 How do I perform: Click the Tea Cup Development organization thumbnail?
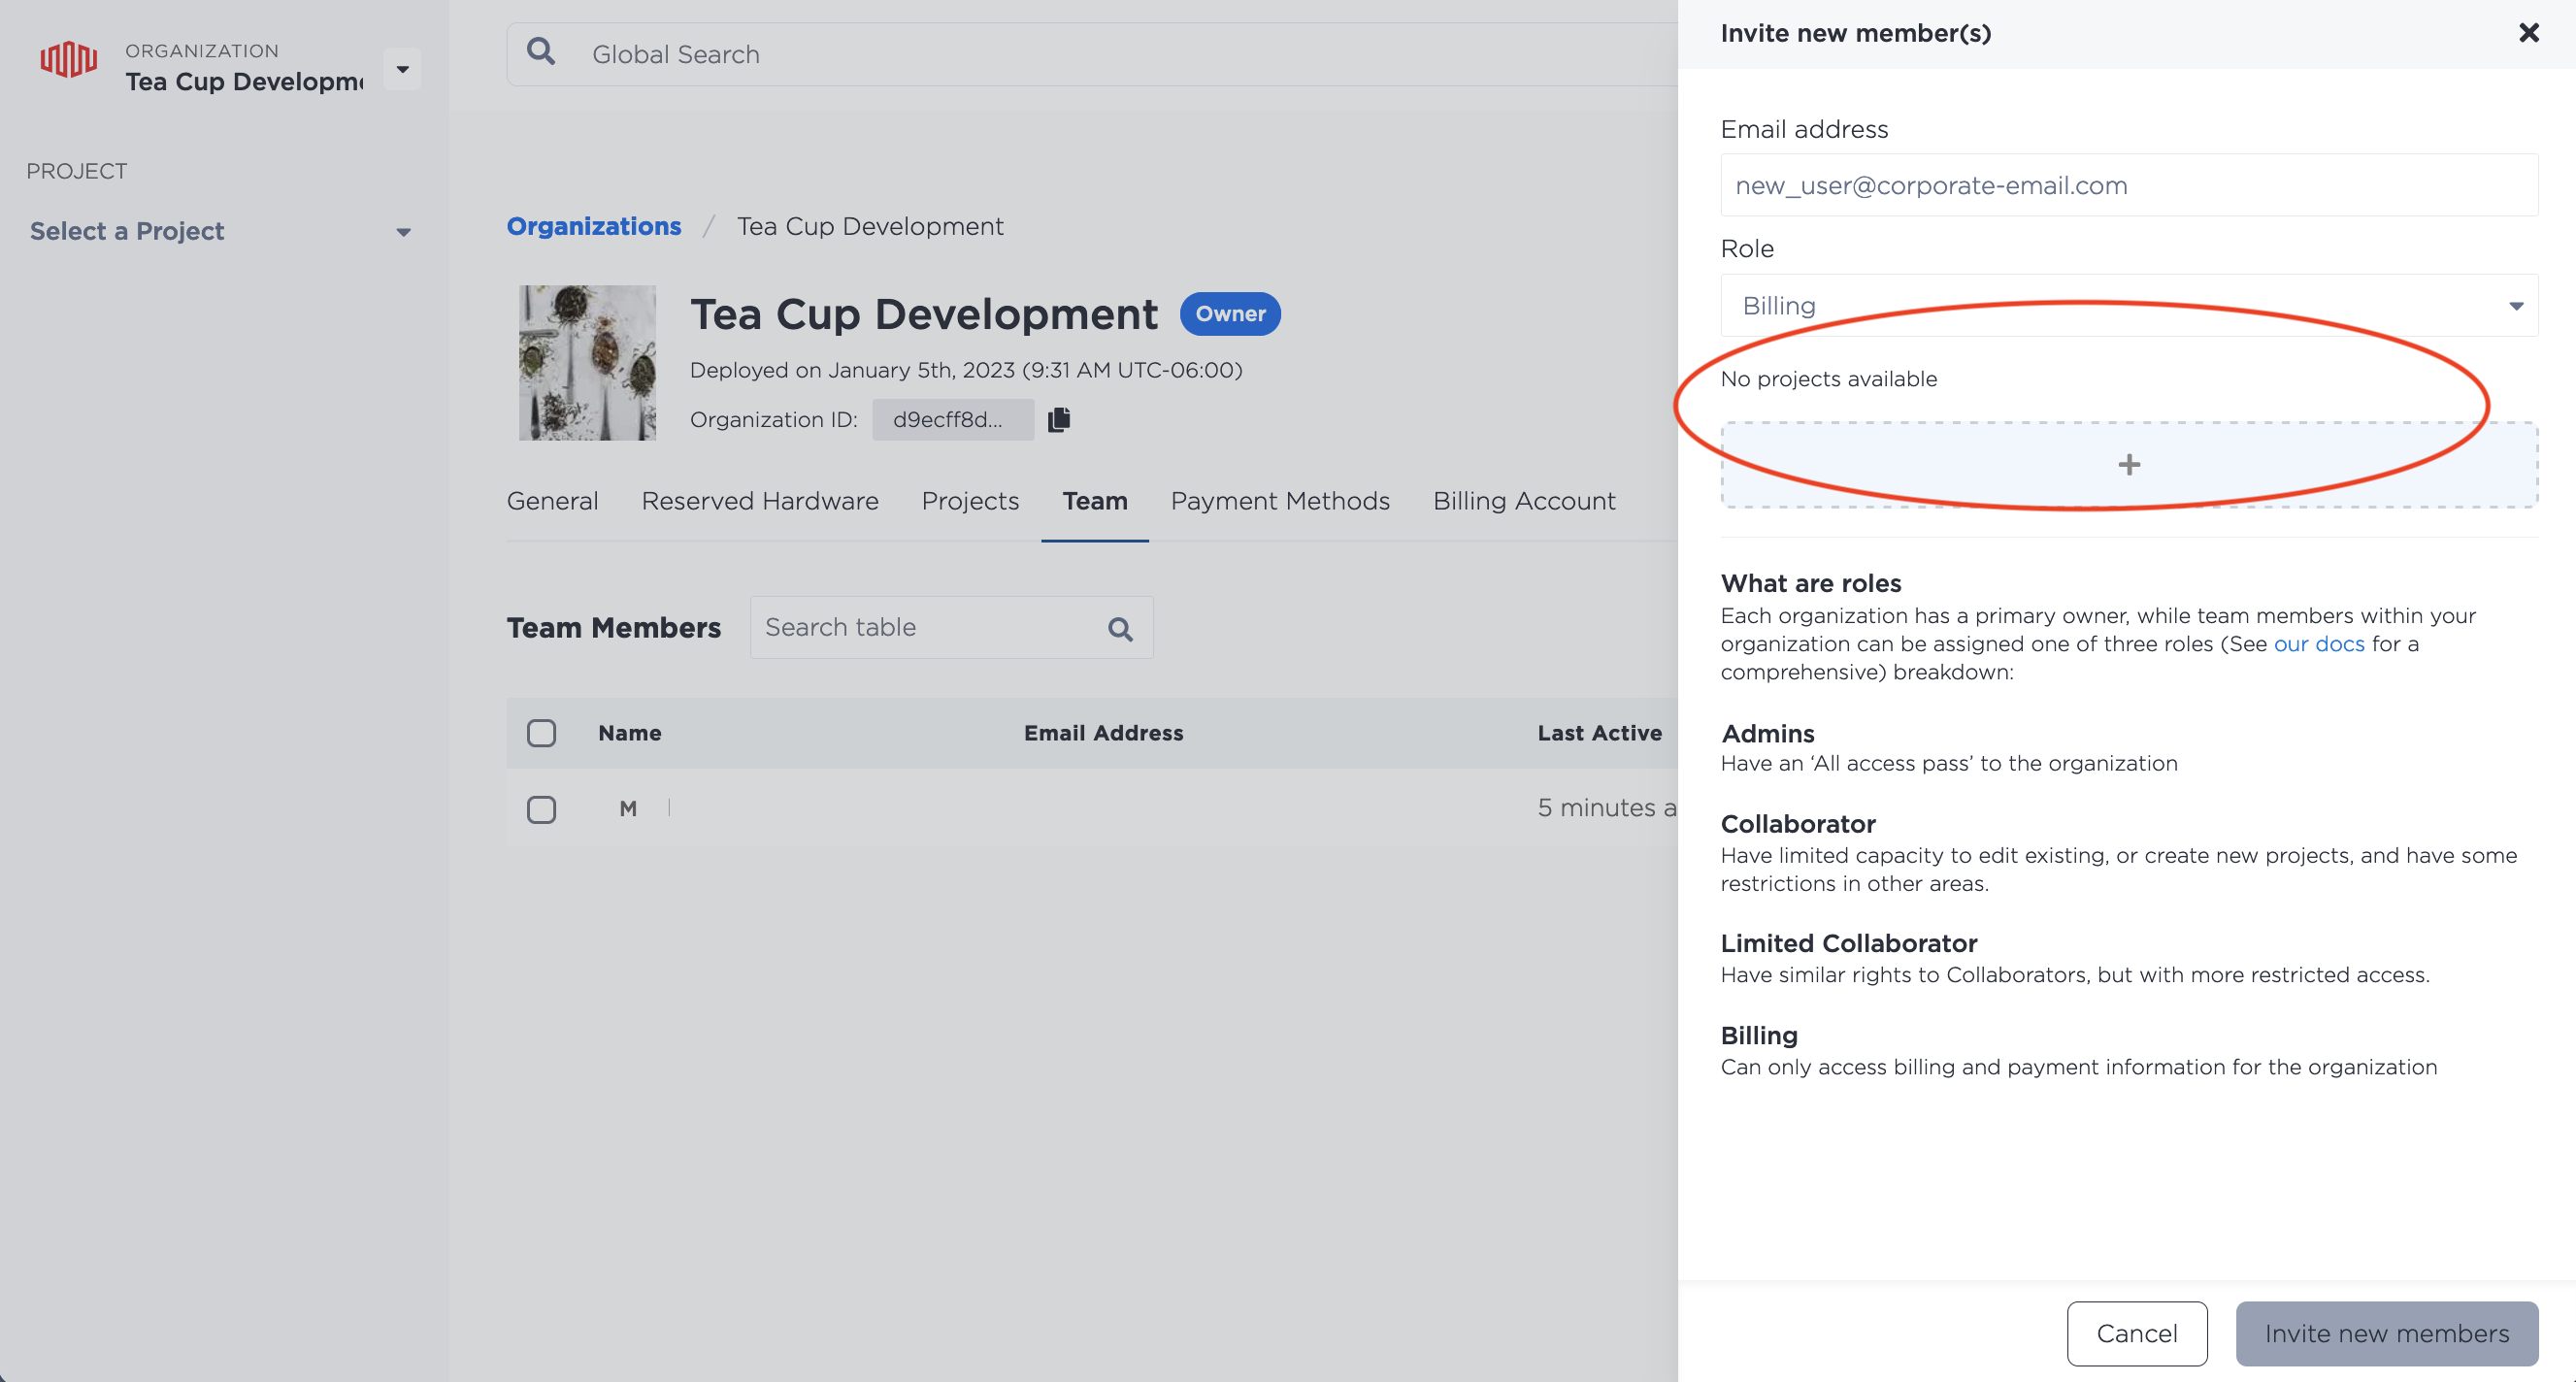tap(587, 363)
